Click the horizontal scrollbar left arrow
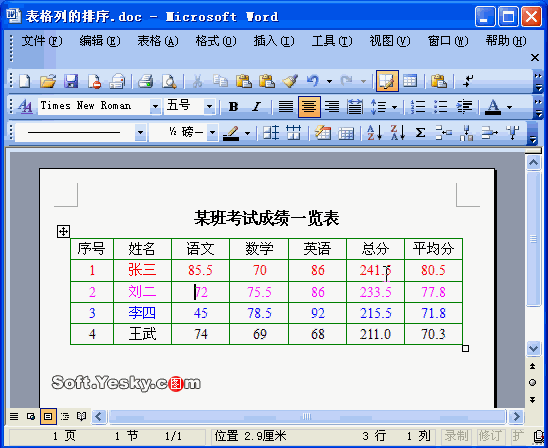The width and height of the screenshot is (548, 448). click(99, 417)
